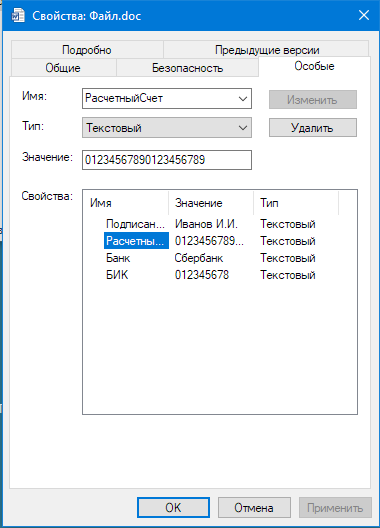Viewport: 380px width, 528px height.
Task: Select the Особые tab
Action: (314, 66)
